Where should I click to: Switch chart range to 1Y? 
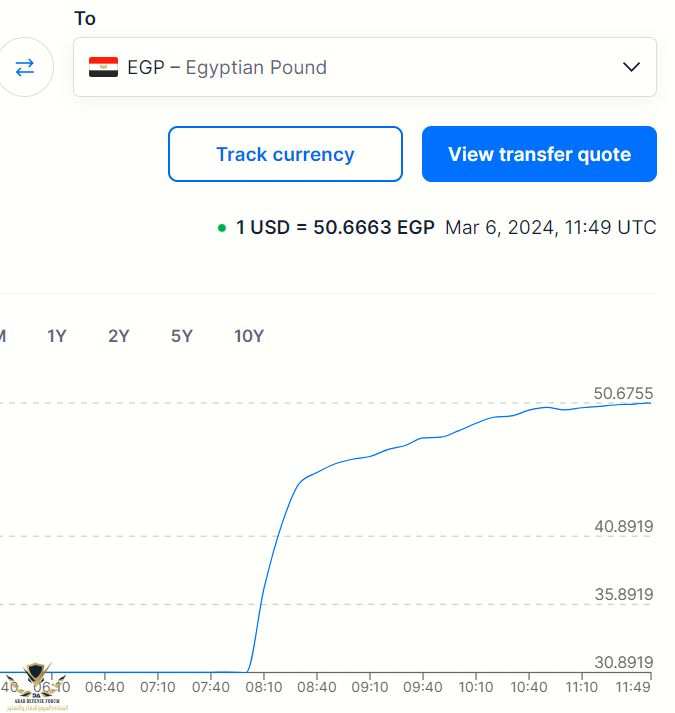(x=57, y=336)
